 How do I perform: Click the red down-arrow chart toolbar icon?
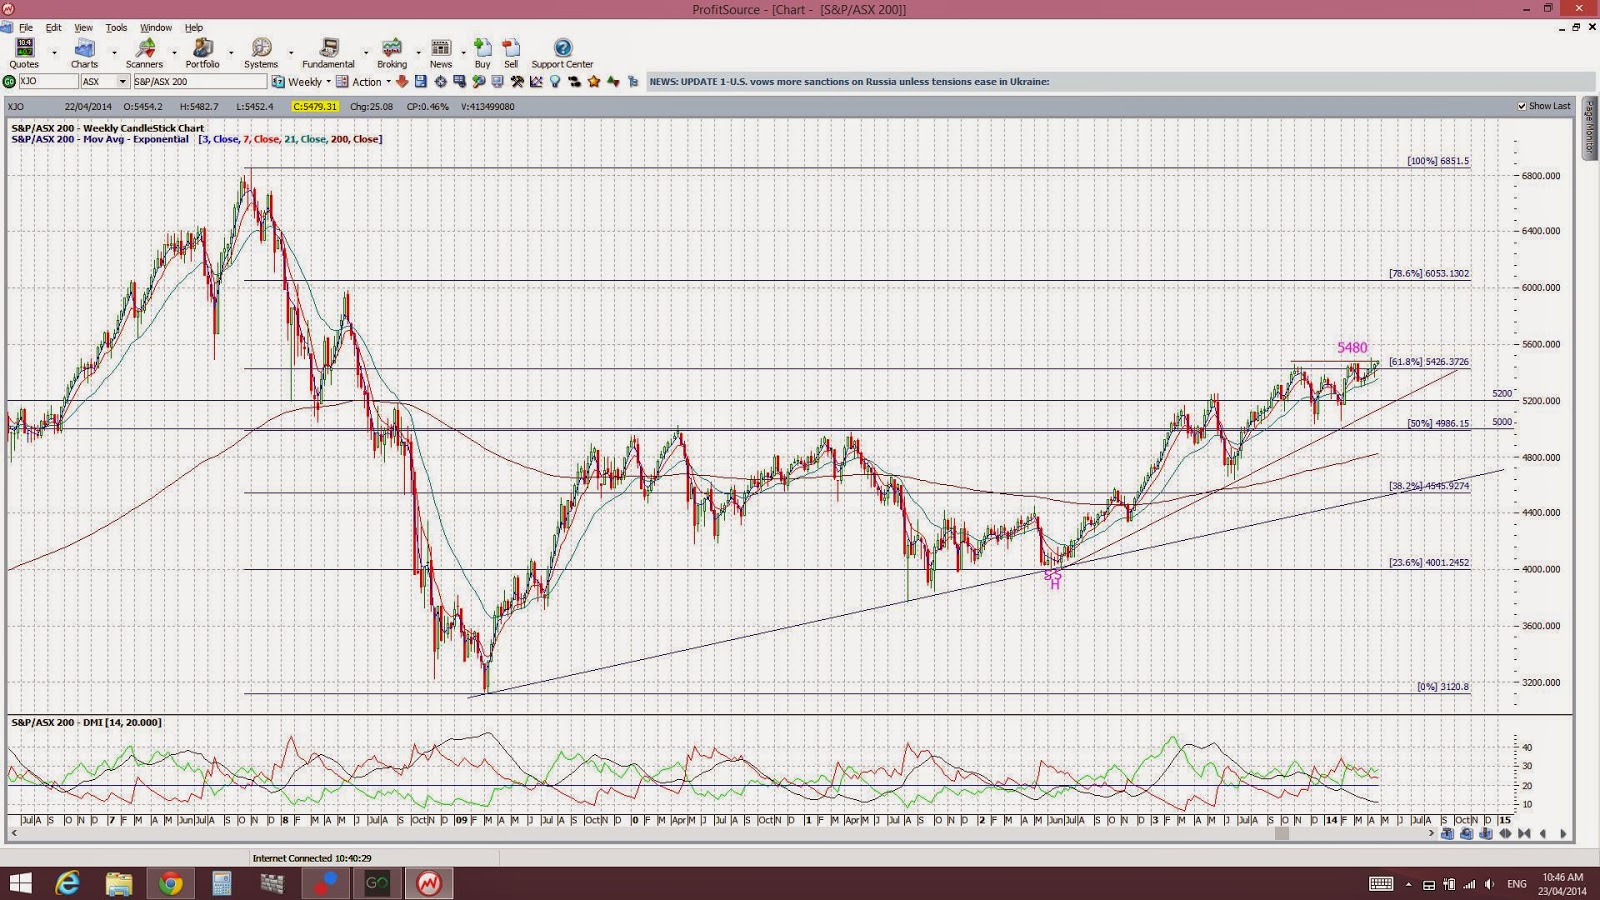click(402, 82)
